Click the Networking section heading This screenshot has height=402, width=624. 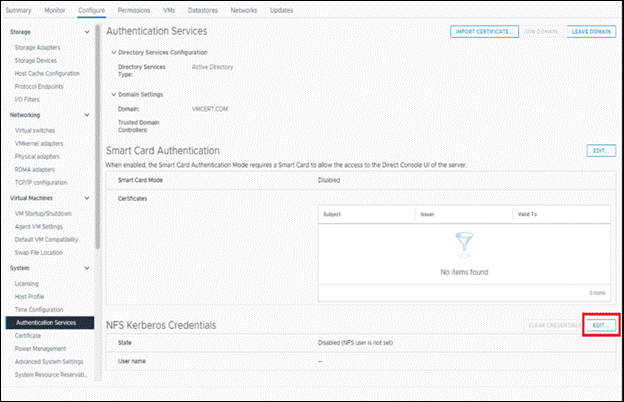(x=25, y=115)
